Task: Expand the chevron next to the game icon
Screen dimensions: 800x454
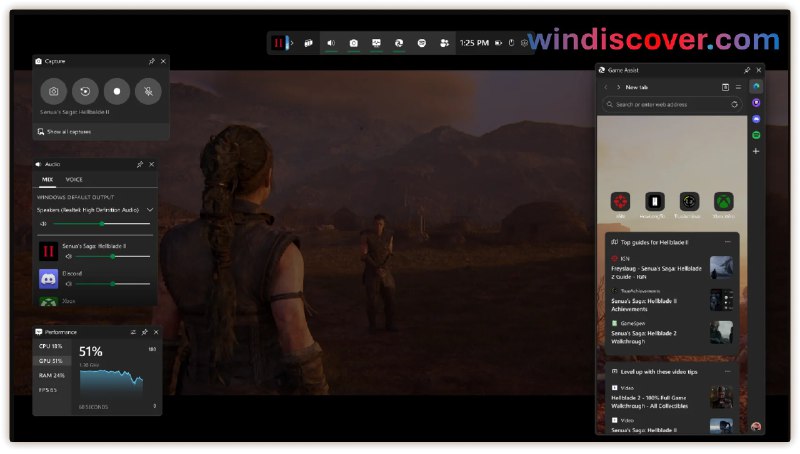Action: (x=292, y=43)
